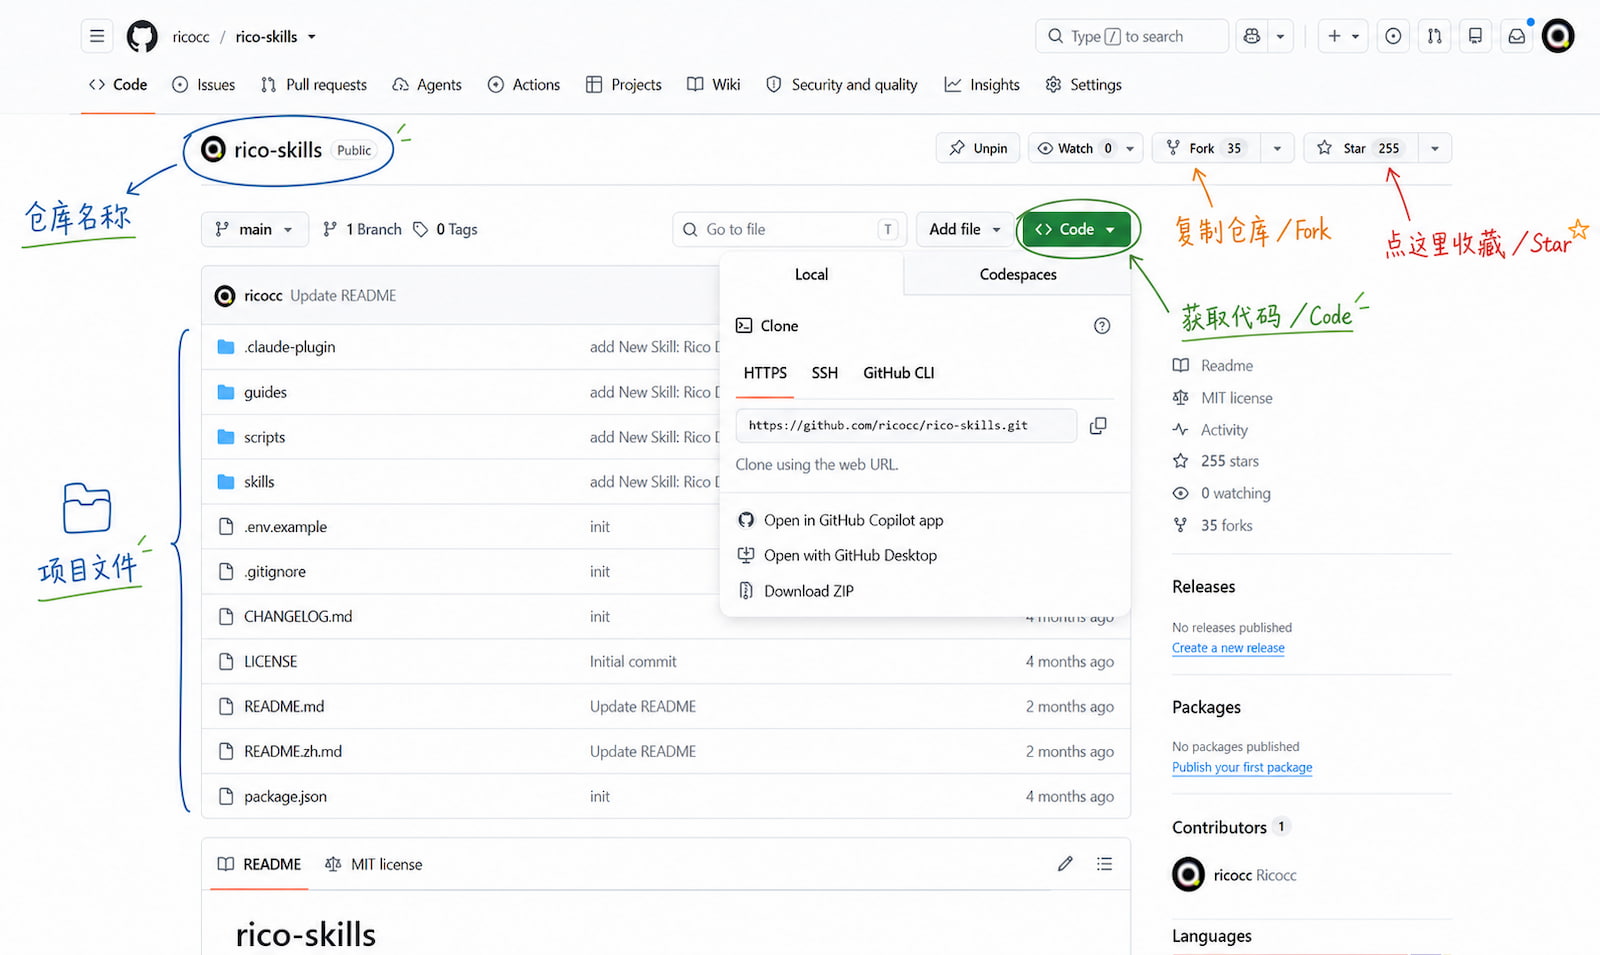This screenshot has width=1600, height=955.
Task: Open the Clone help question mark icon
Action: pos(1102,326)
